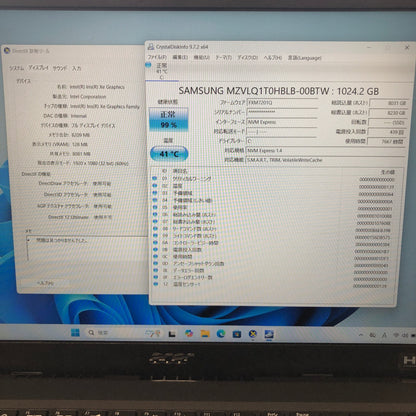
Task: Click the ID column header
Action: (x=164, y=171)
